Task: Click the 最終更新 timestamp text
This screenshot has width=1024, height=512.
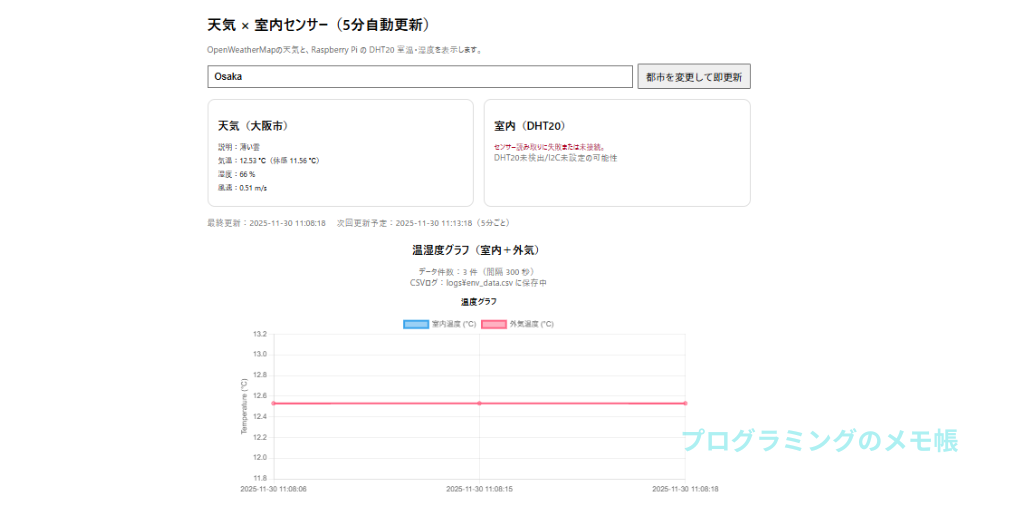Action: pyautogui.click(x=266, y=223)
